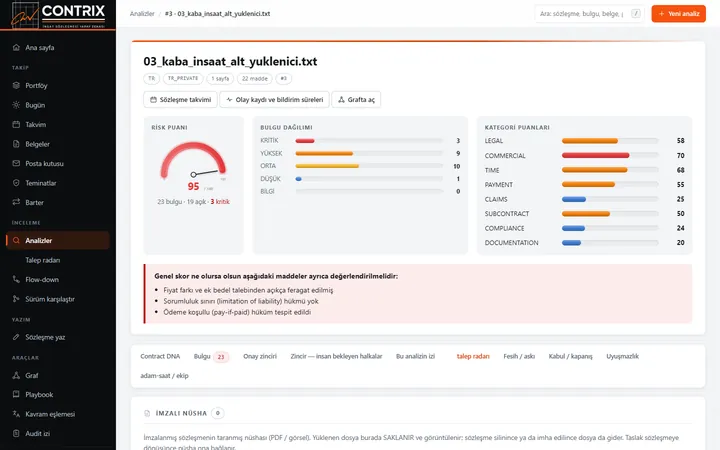Click the TR tag chip
The width and height of the screenshot is (720, 450).
[x=152, y=79]
